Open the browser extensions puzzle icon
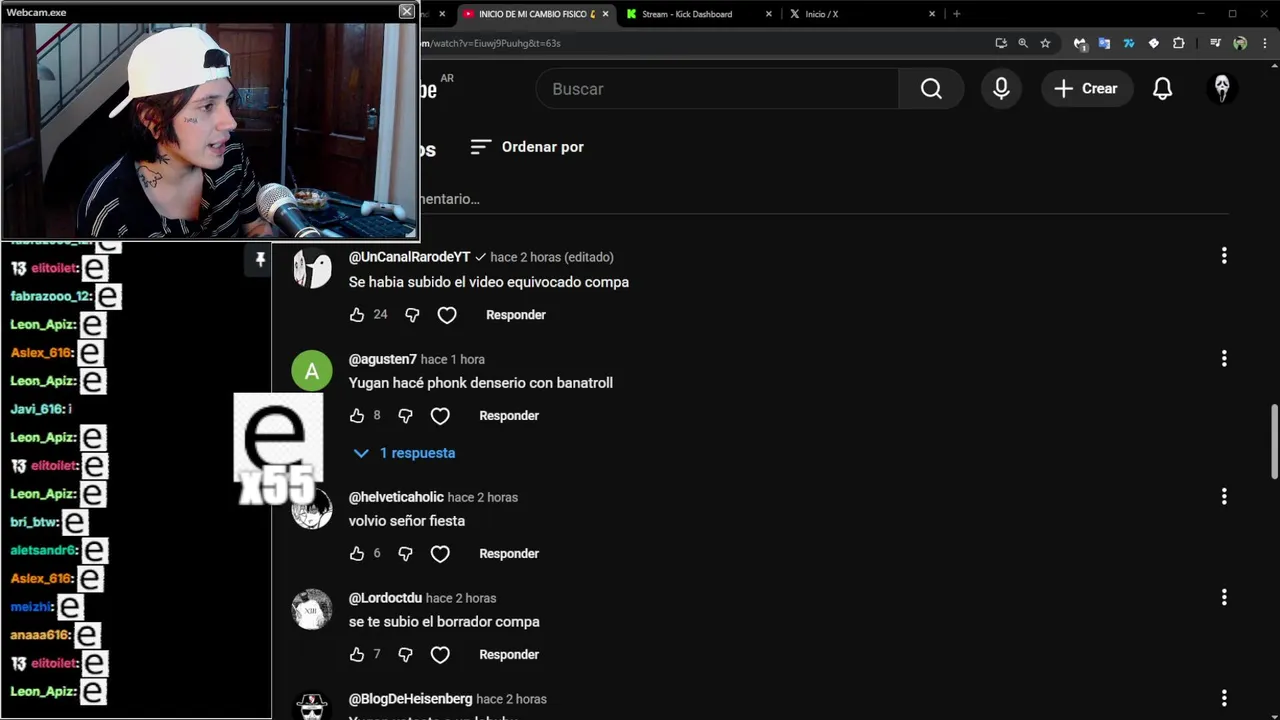This screenshot has height=720, width=1280. point(1178,43)
